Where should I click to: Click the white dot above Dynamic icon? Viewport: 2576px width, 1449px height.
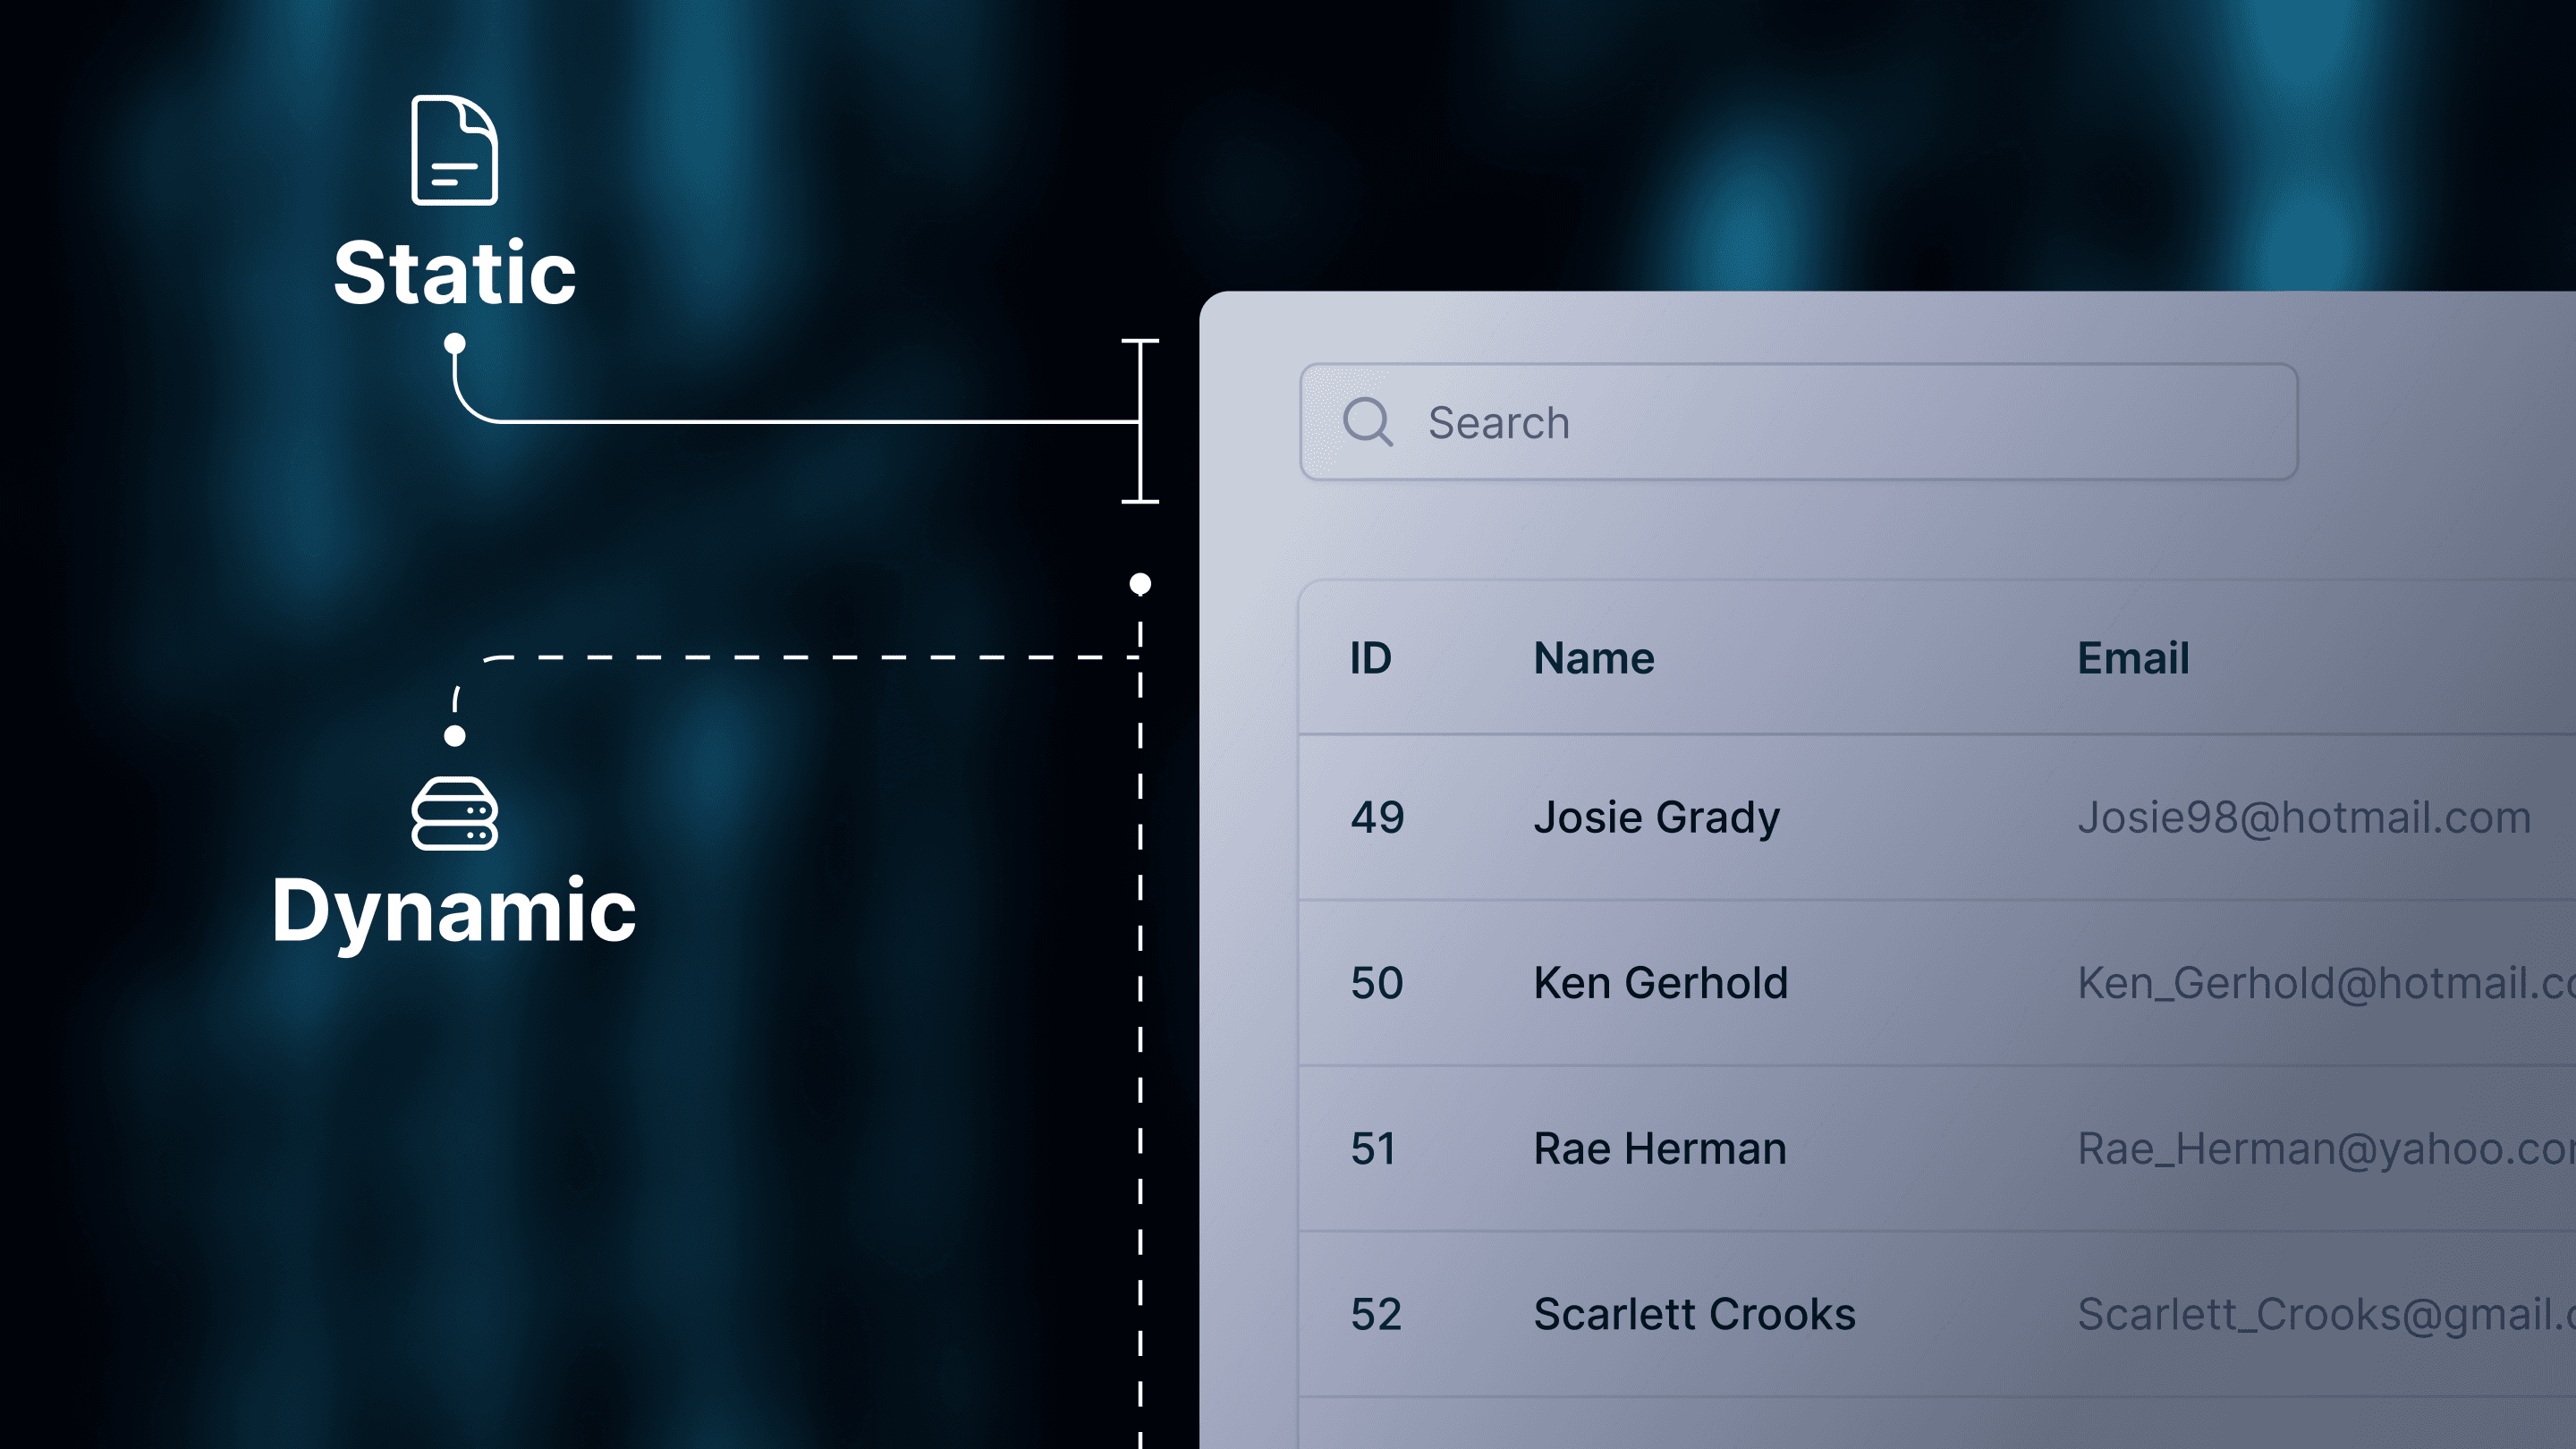tap(455, 736)
